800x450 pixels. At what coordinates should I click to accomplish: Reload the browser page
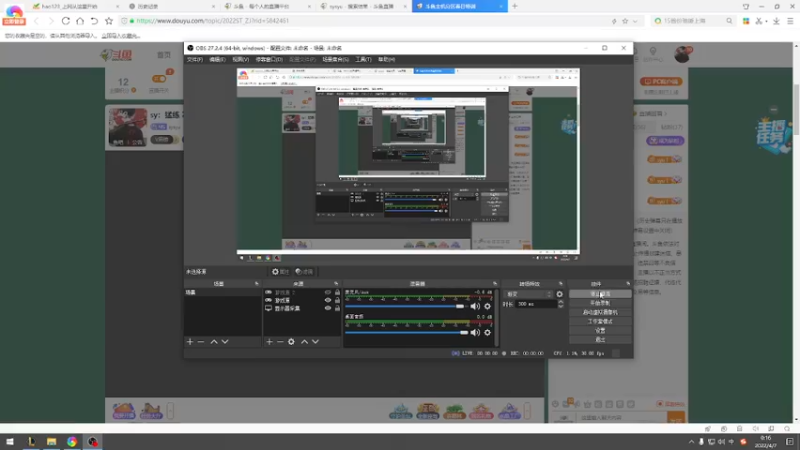pyautogui.click(x=65, y=21)
